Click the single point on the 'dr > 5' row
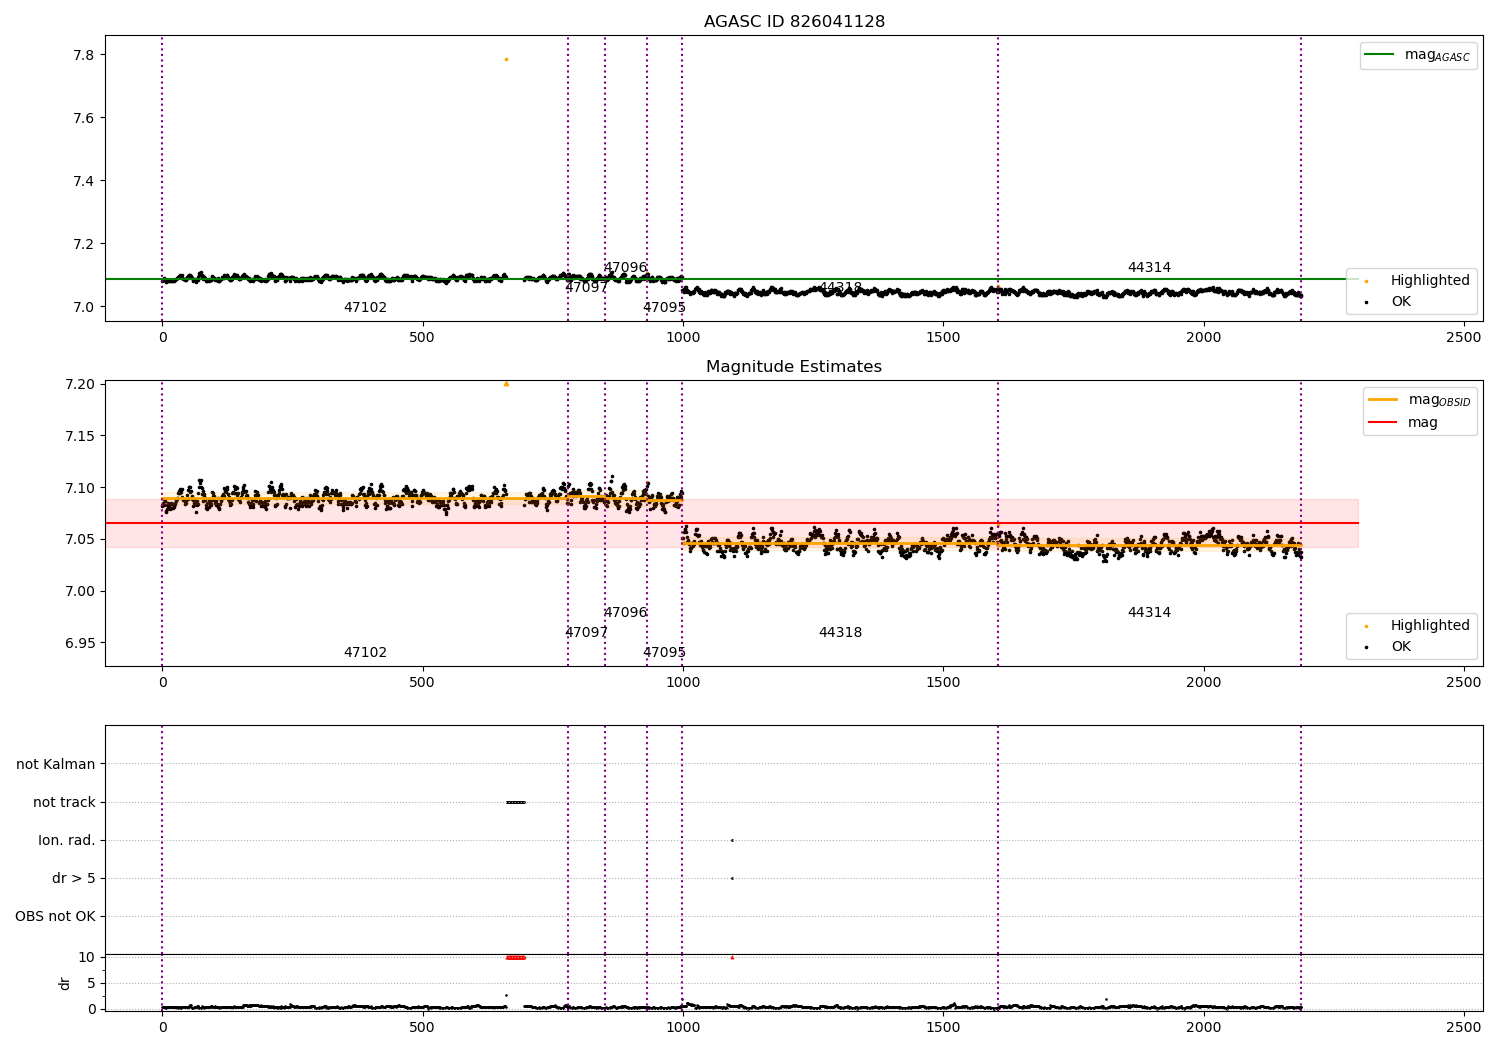The height and width of the screenshot is (1050, 1500). coord(732,878)
